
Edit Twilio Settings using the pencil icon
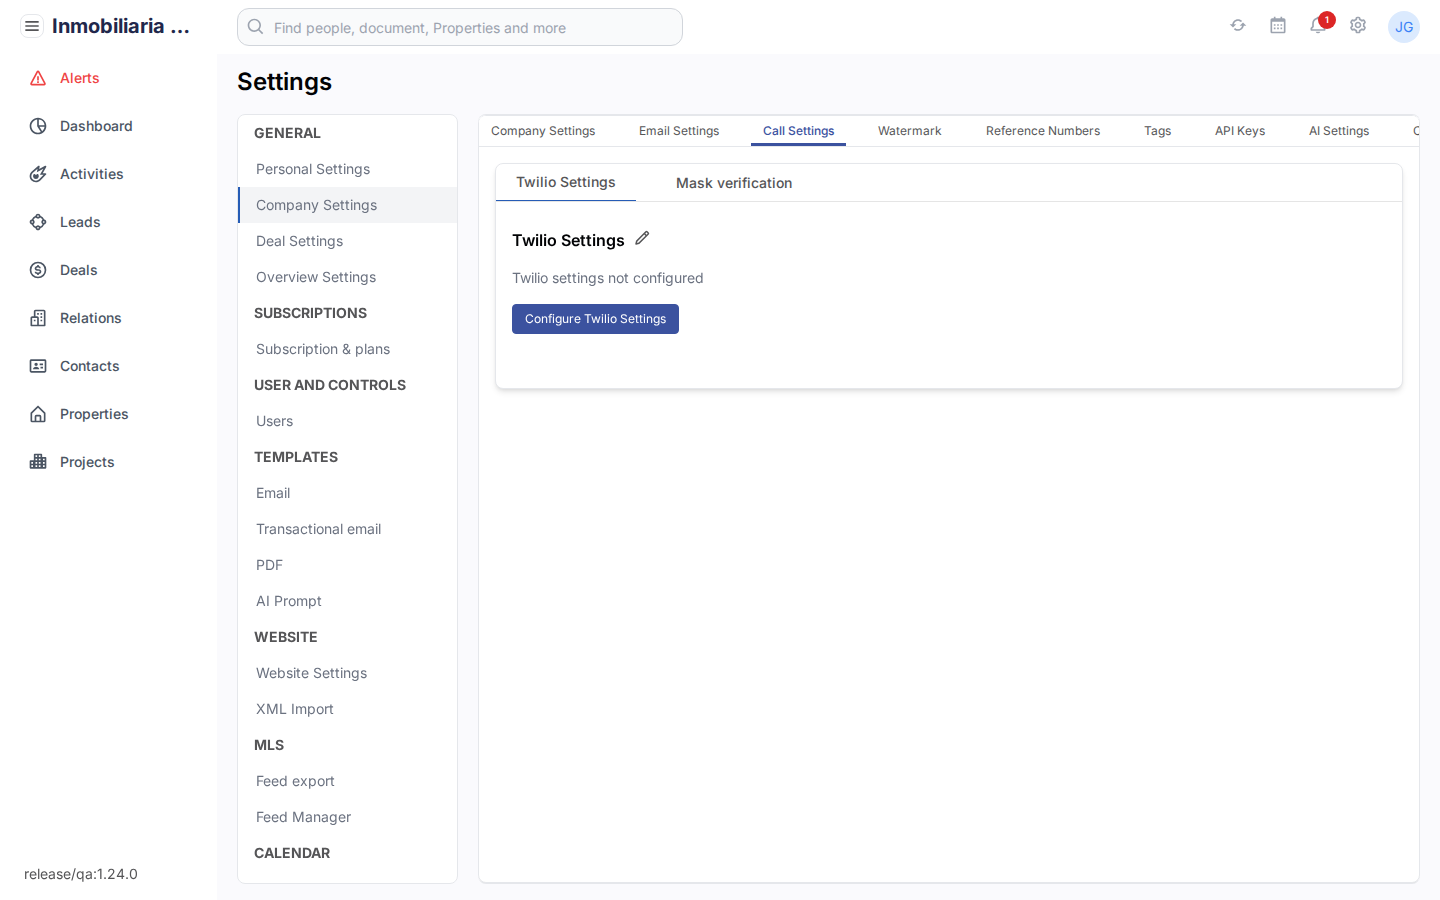[641, 238]
